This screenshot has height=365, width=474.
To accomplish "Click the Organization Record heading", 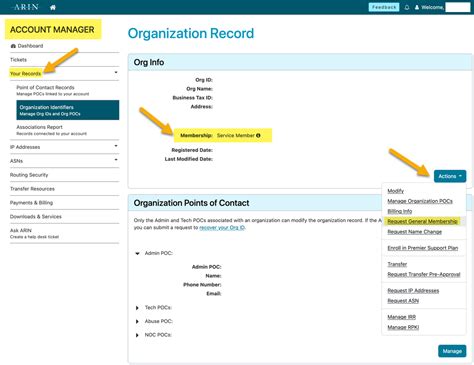I will tap(191, 33).
